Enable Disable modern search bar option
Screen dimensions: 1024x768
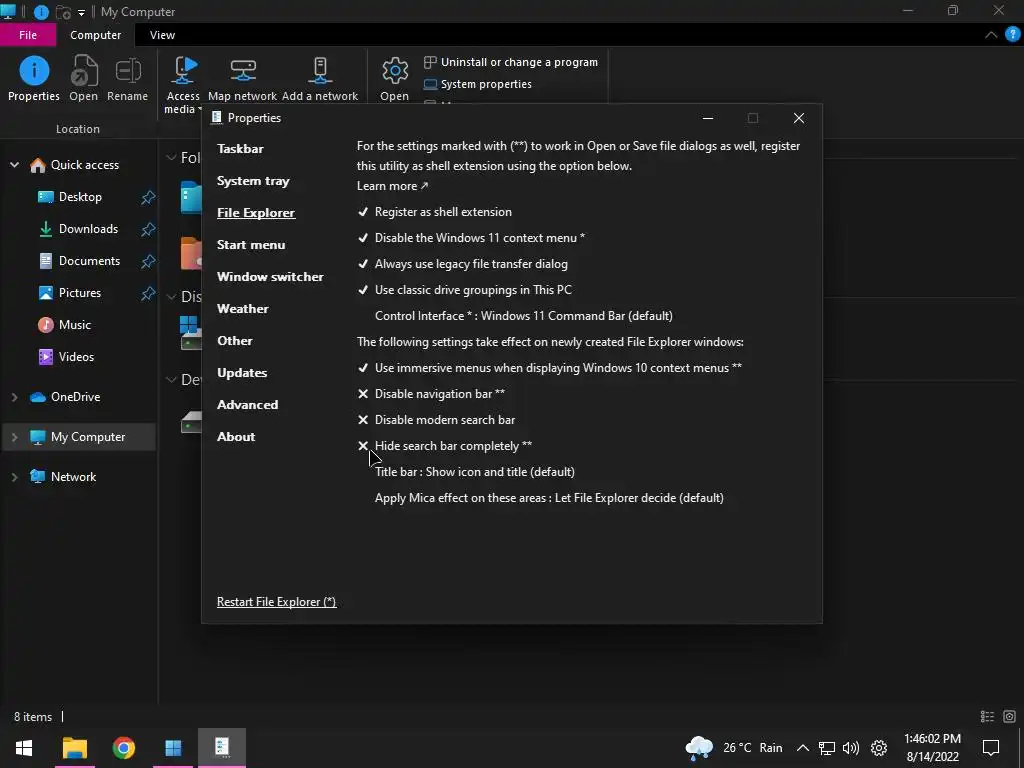click(x=436, y=420)
